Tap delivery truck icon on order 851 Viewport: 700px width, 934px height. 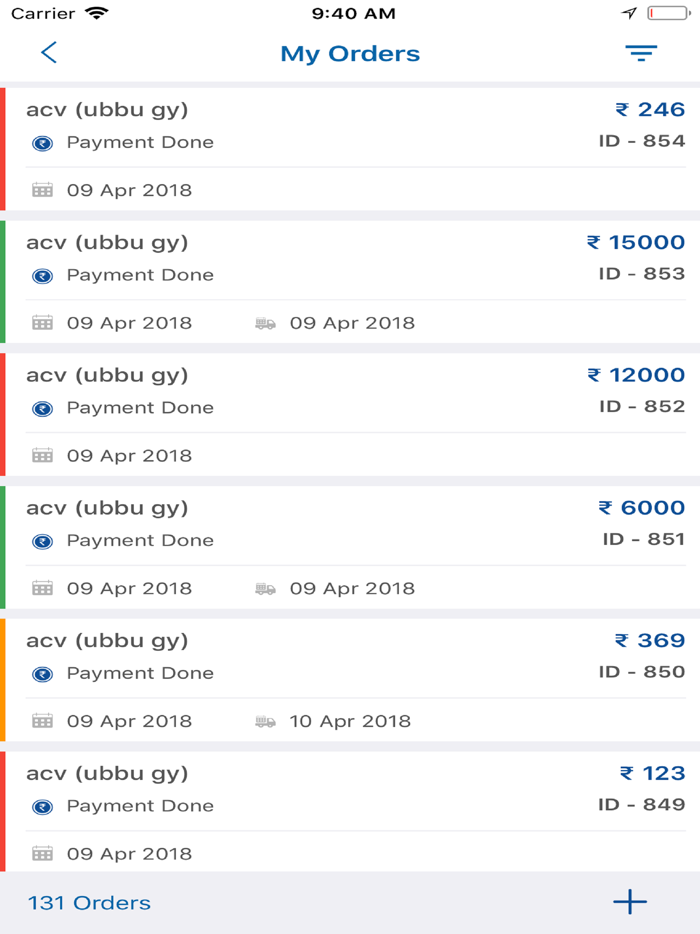click(x=265, y=588)
